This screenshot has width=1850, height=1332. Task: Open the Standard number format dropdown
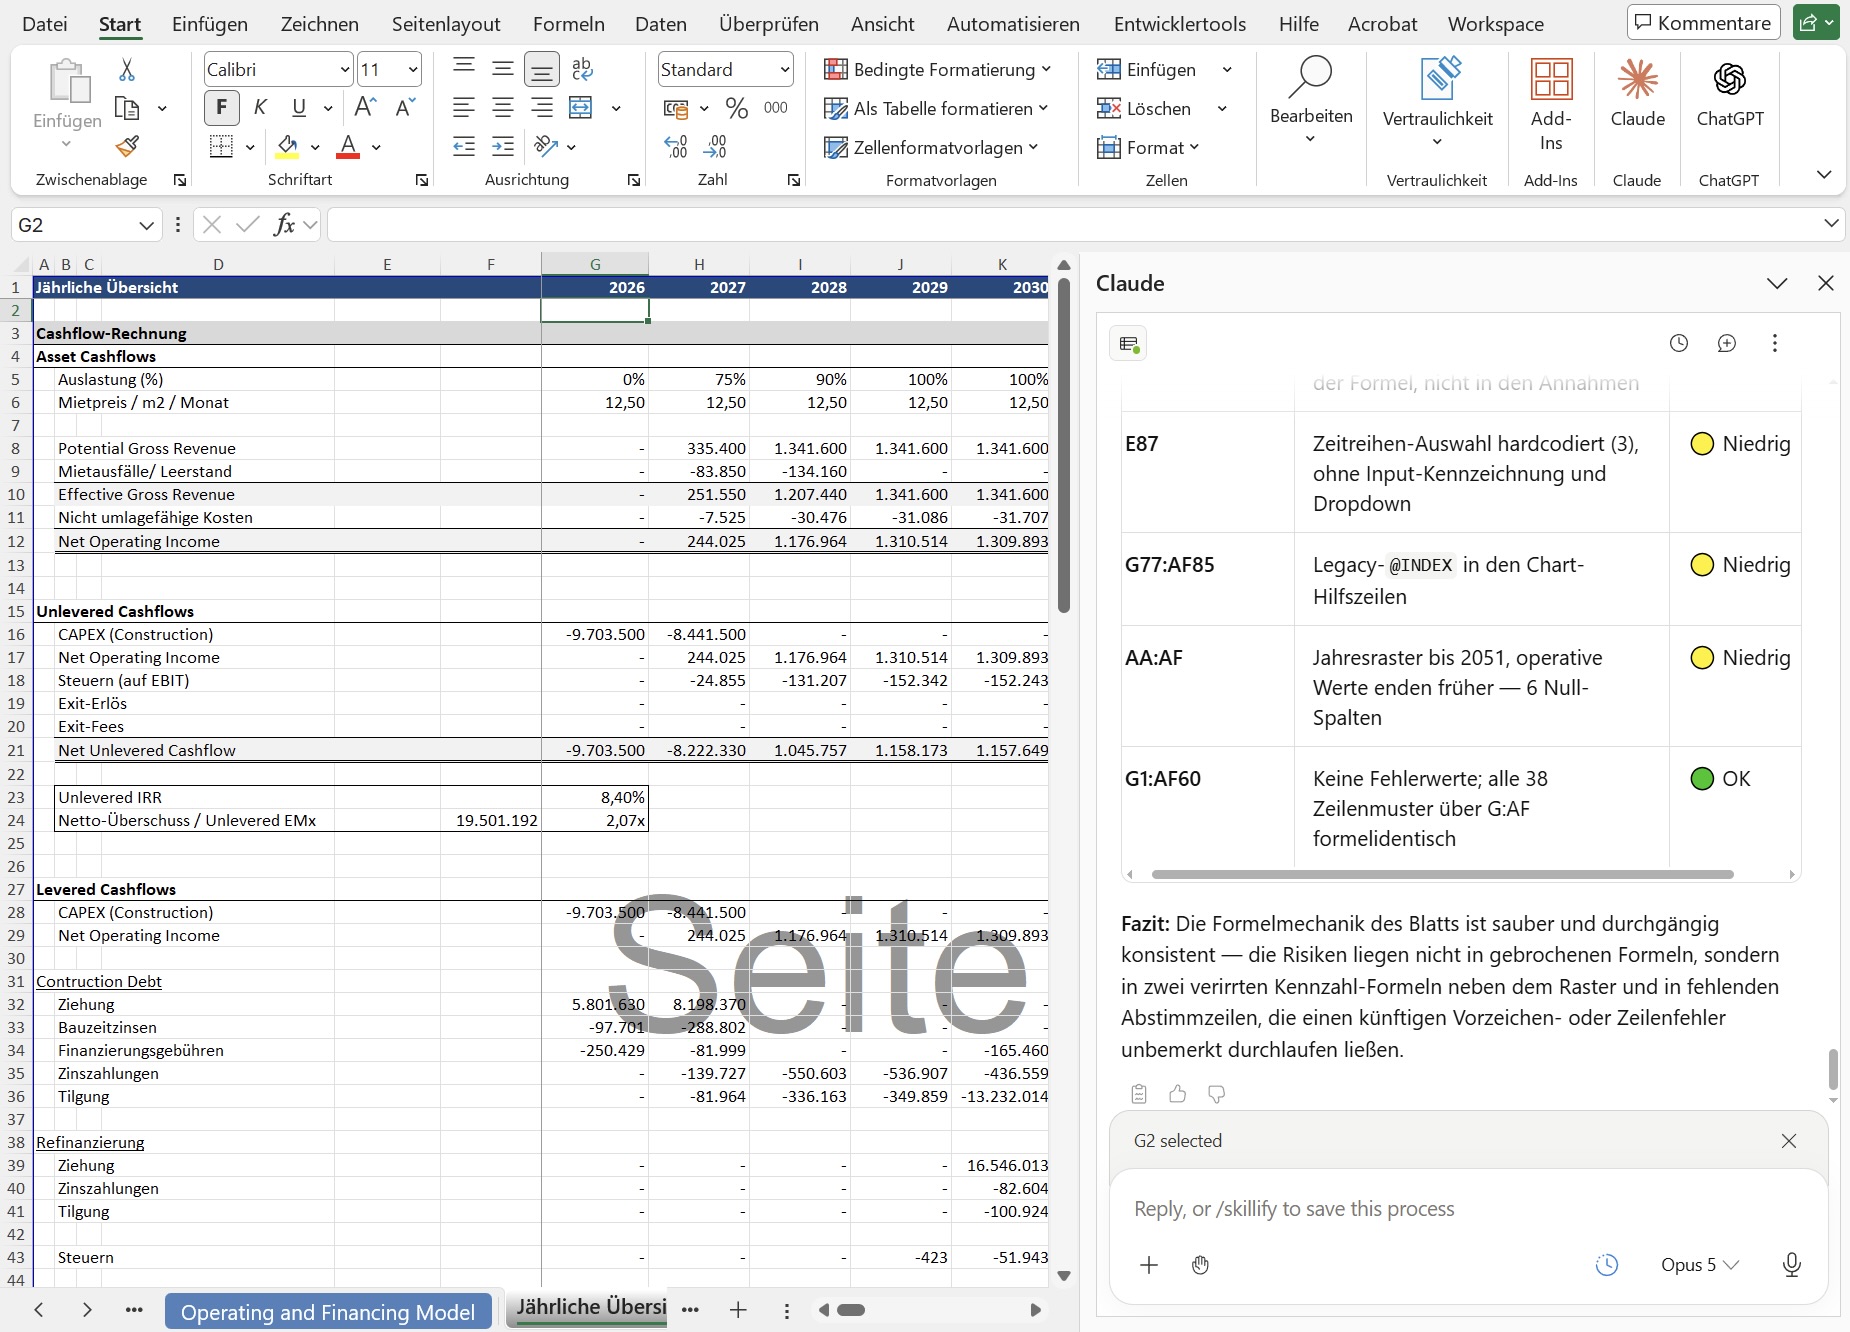coord(785,69)
